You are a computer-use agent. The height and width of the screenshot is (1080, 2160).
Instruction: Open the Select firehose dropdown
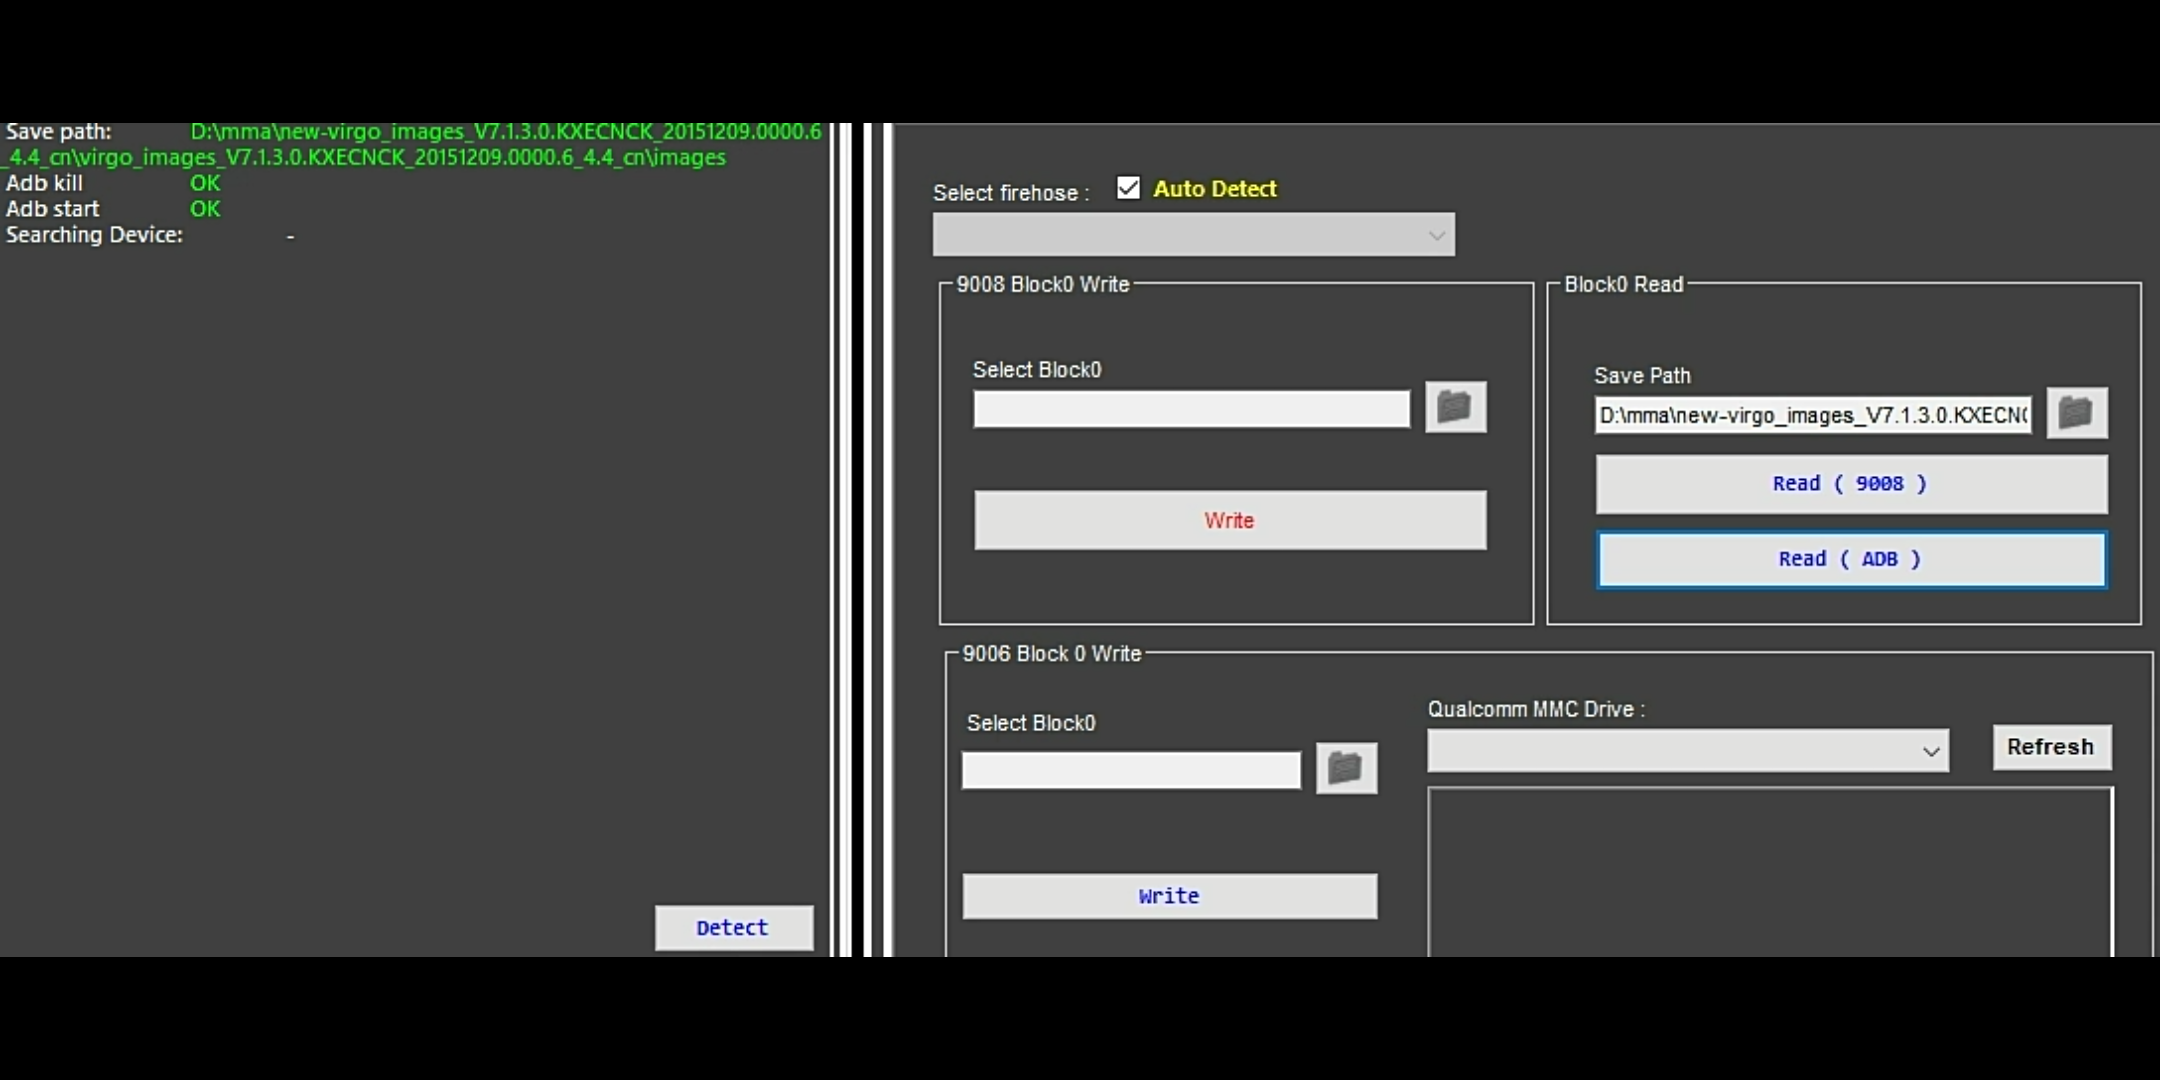pyautogui.click(x=1192, y=235)
